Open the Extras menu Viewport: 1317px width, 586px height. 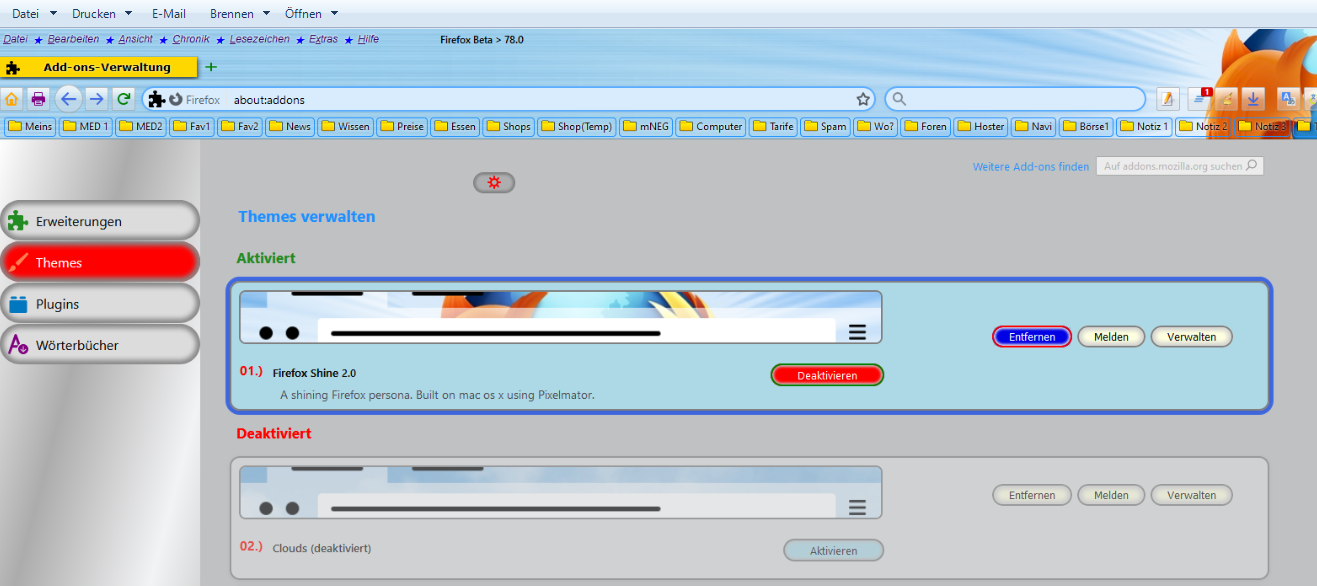(323, 39)
